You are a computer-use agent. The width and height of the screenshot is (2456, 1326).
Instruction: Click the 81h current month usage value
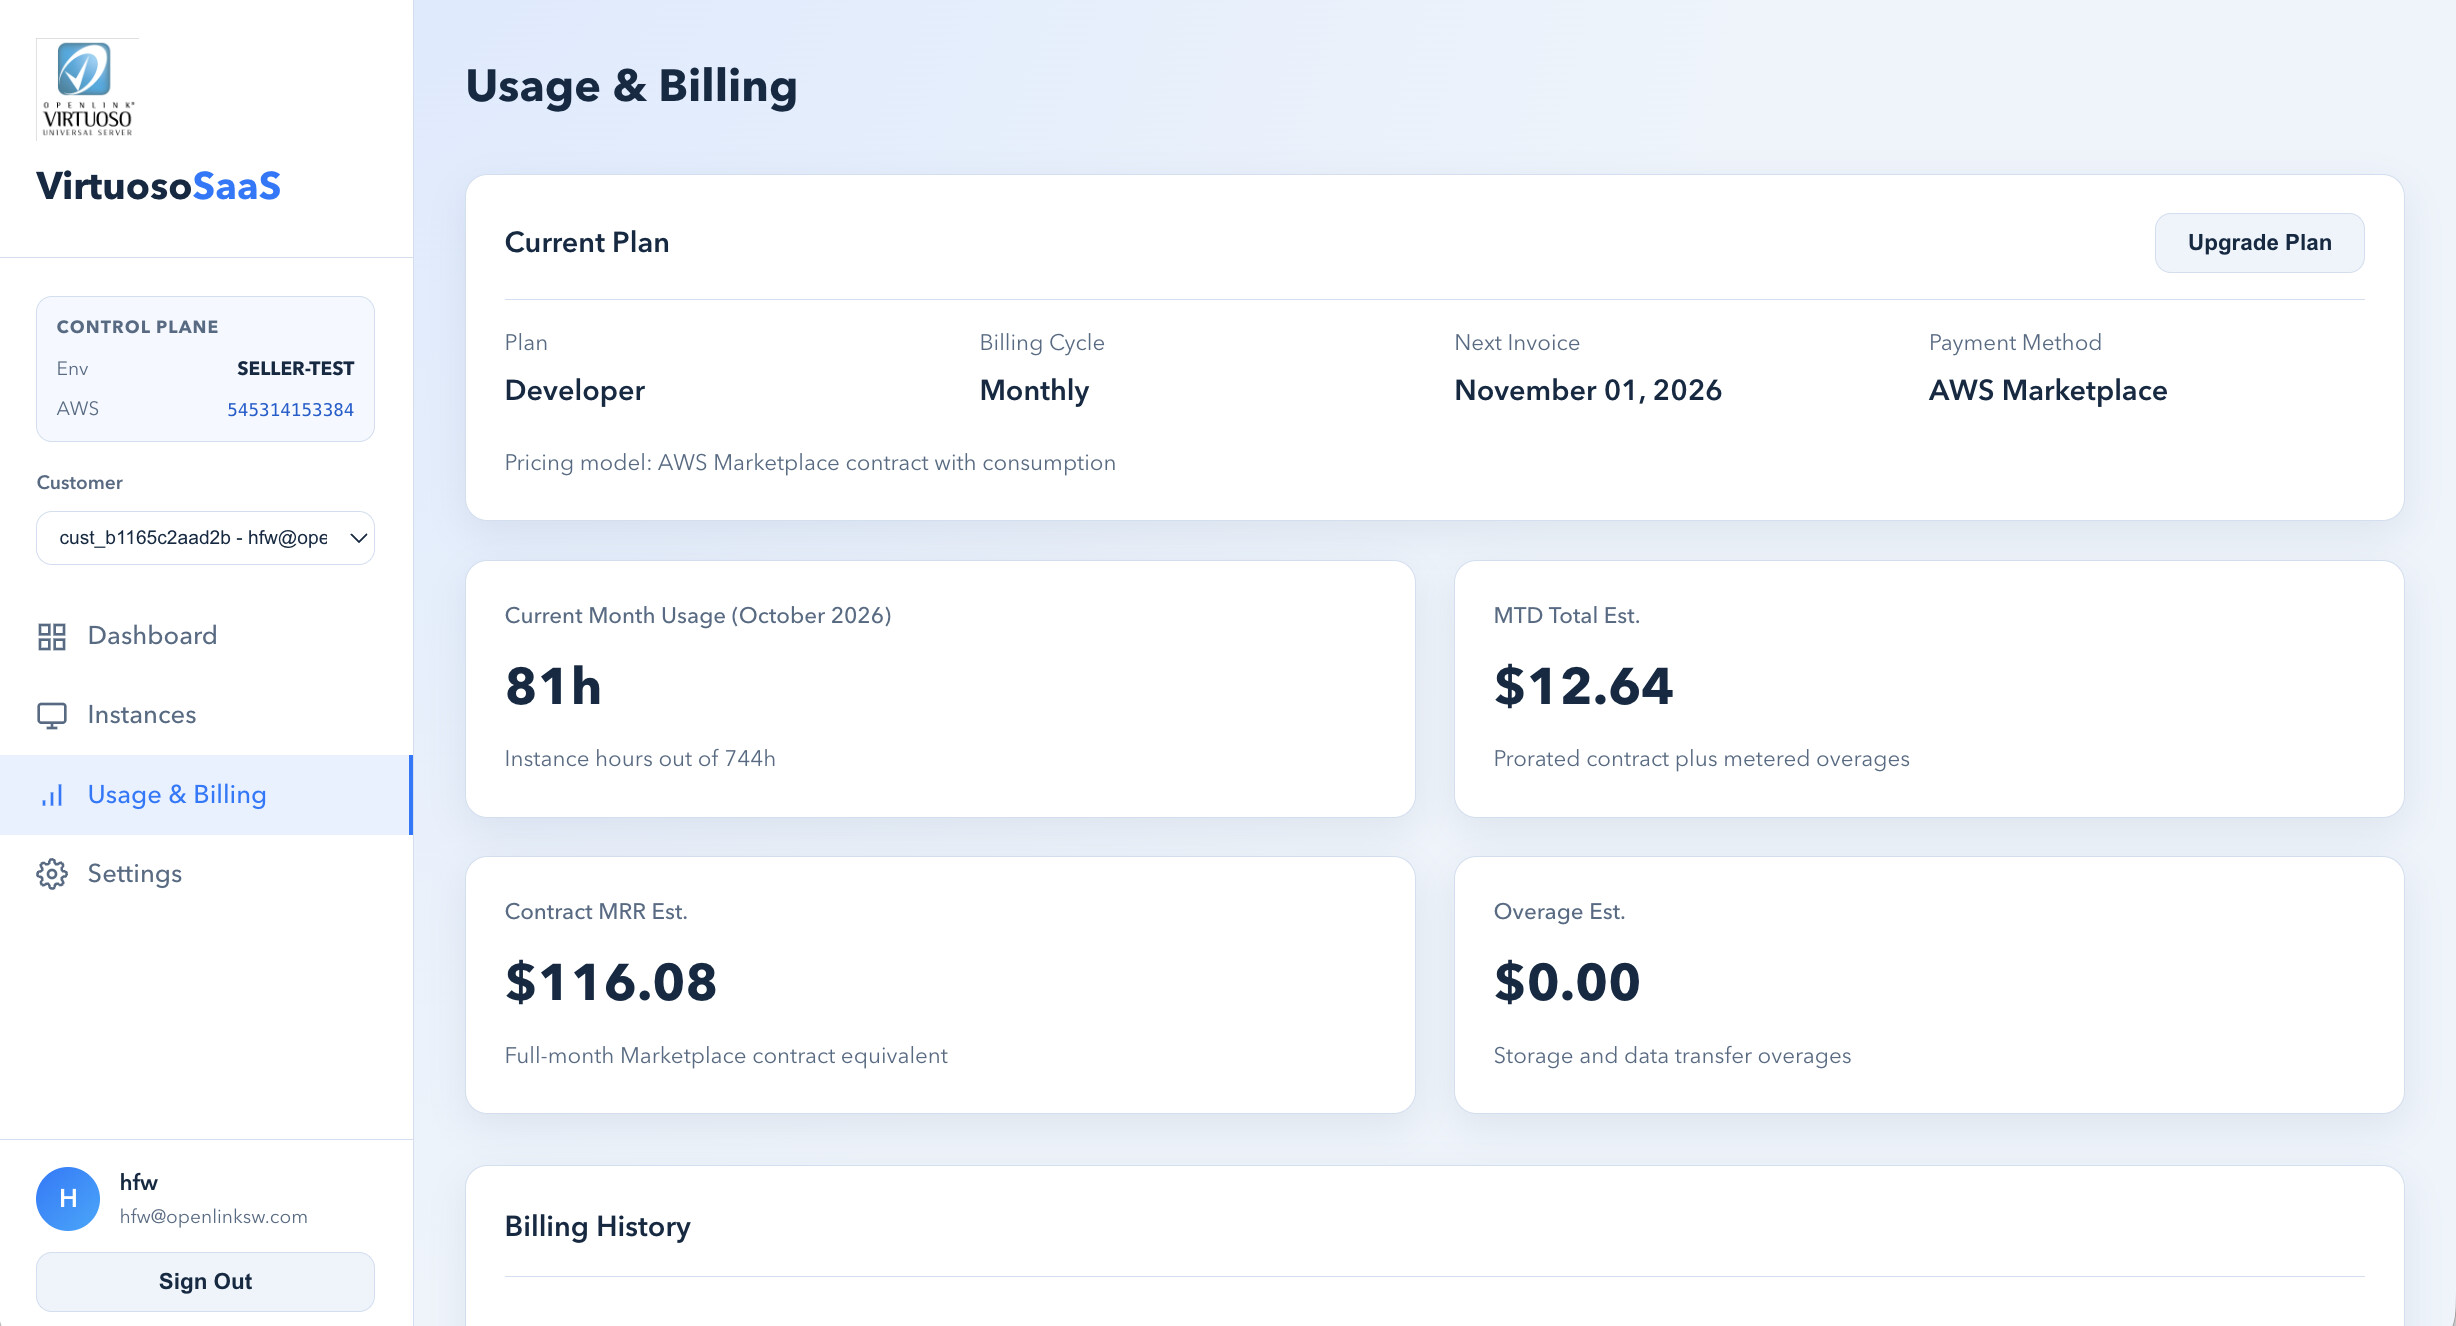tap(553, 687)
